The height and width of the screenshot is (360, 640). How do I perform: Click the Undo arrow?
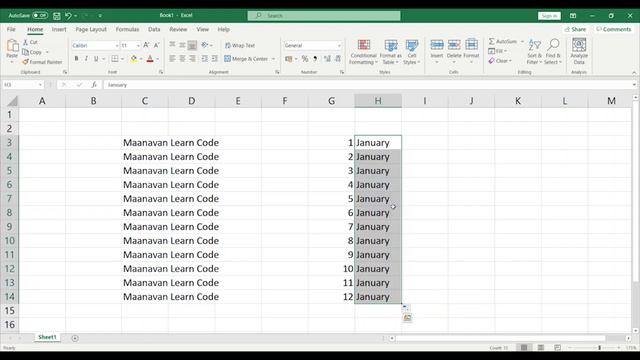[68, 16]
